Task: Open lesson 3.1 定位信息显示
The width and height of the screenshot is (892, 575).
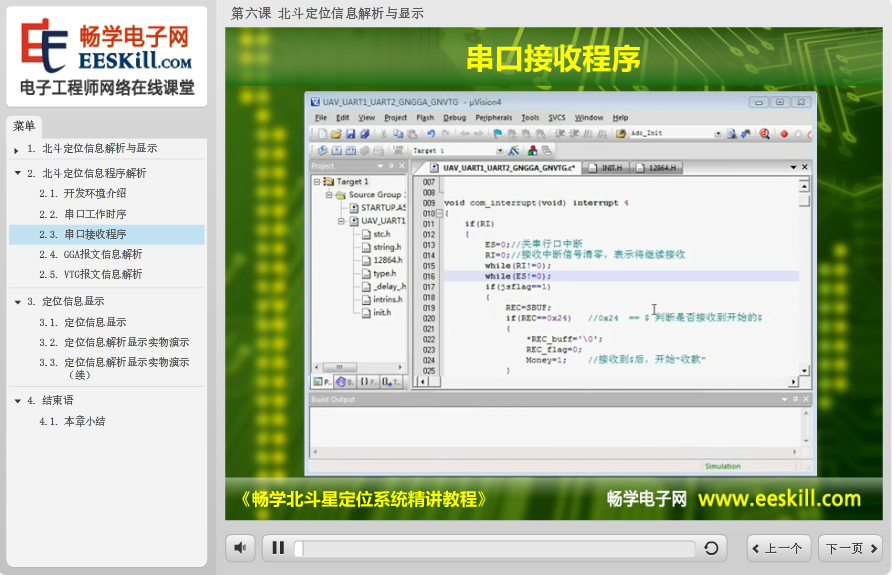Action: click(x=83, y=322)
